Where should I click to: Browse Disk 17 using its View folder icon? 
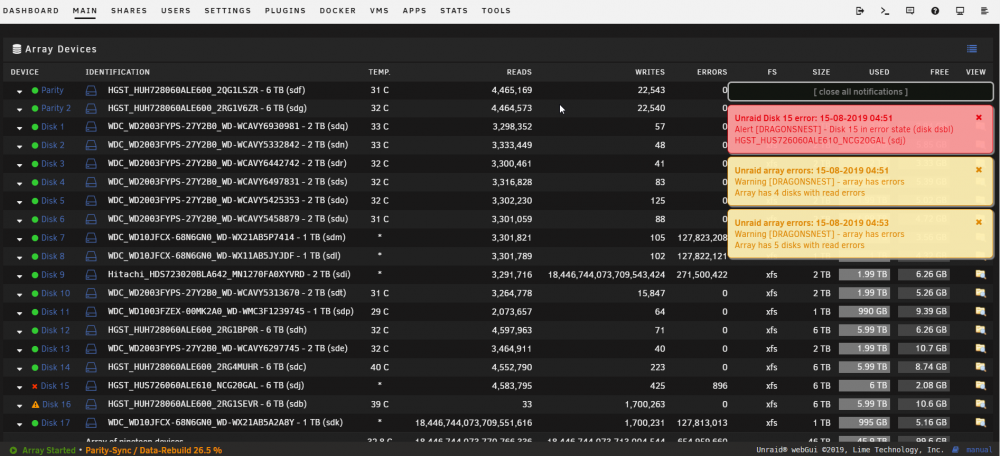point(980,423)
